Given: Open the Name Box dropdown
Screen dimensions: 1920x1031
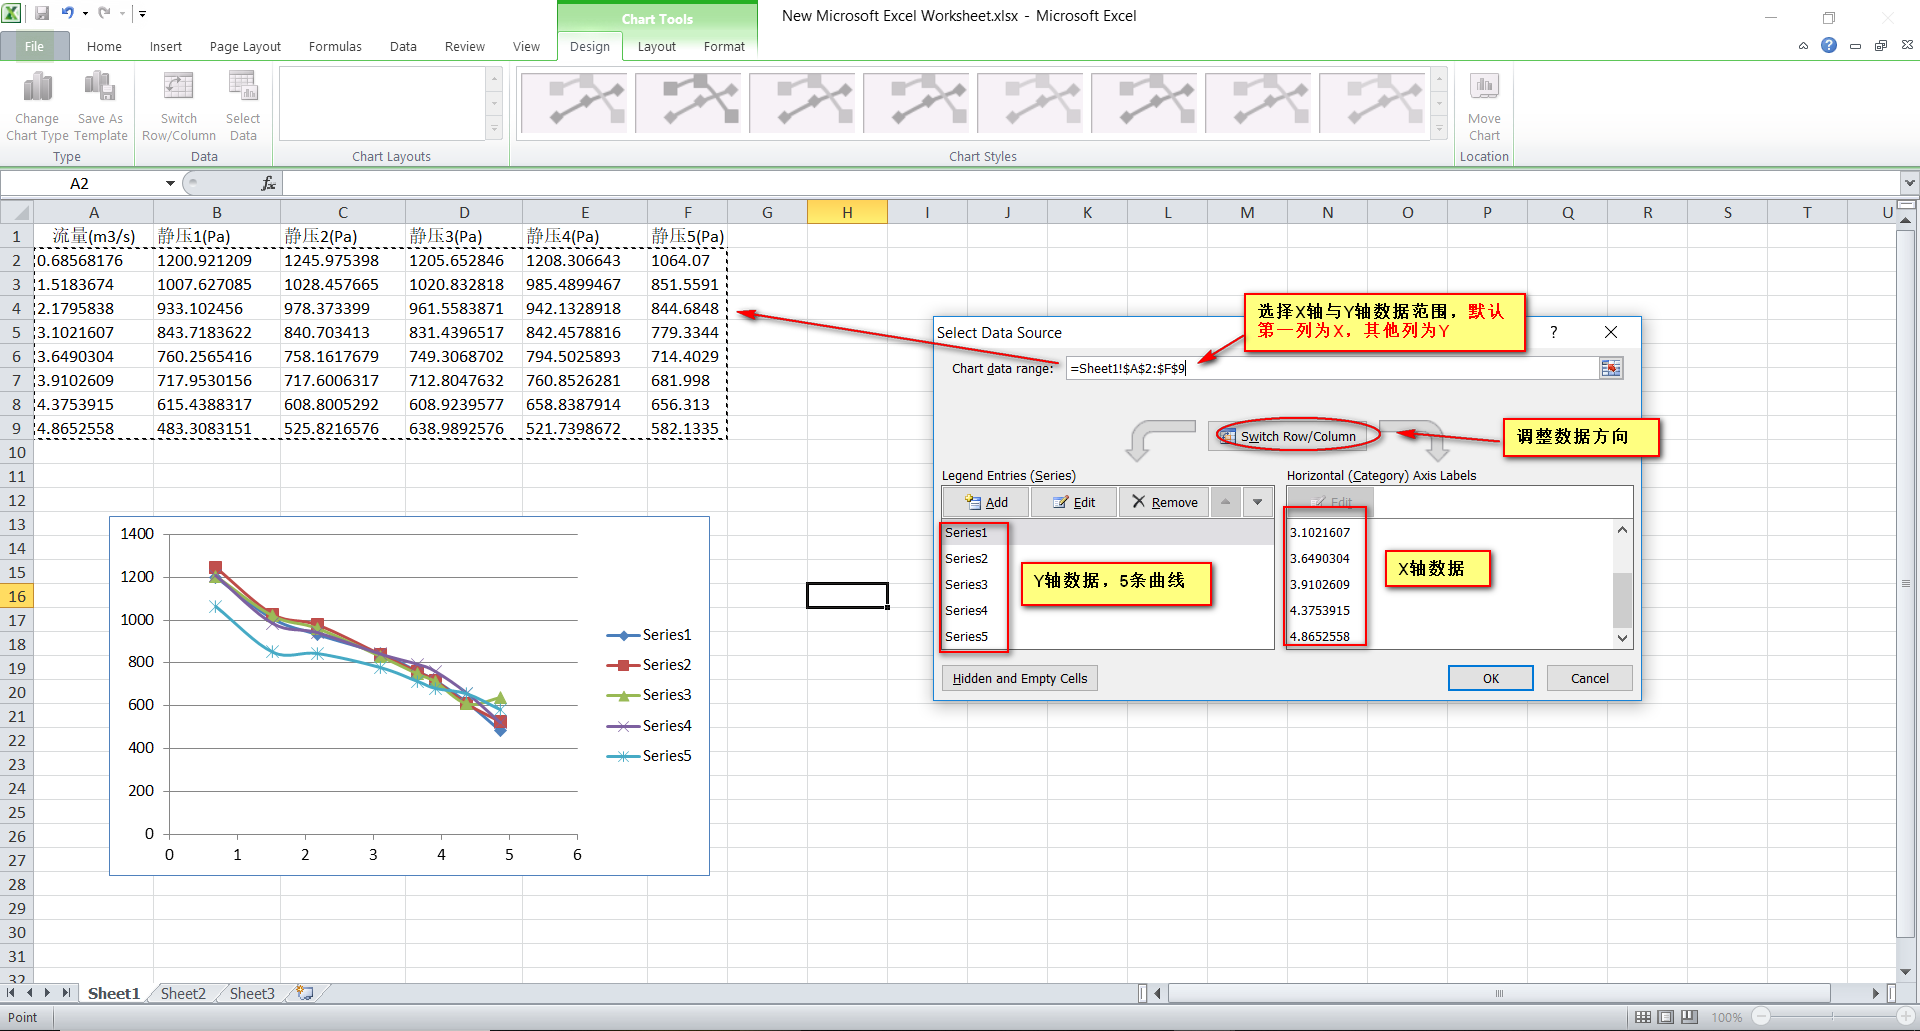Looking at the screenshot, I should coord(169,183).
